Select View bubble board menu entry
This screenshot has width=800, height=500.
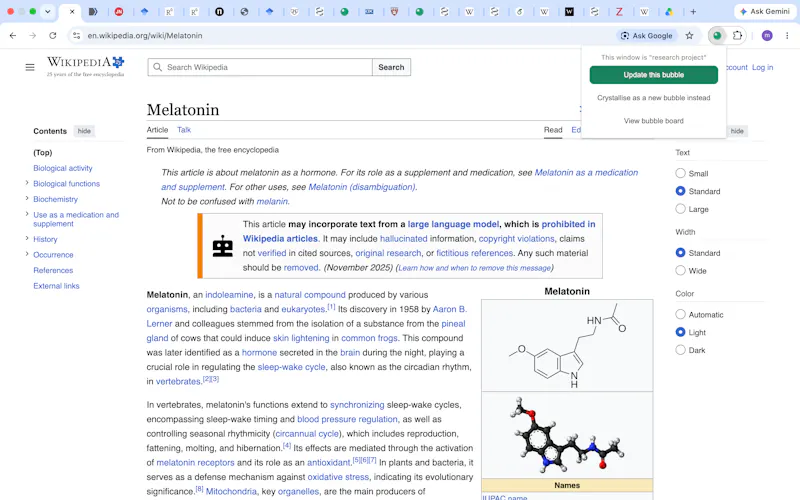pos(654,121)
